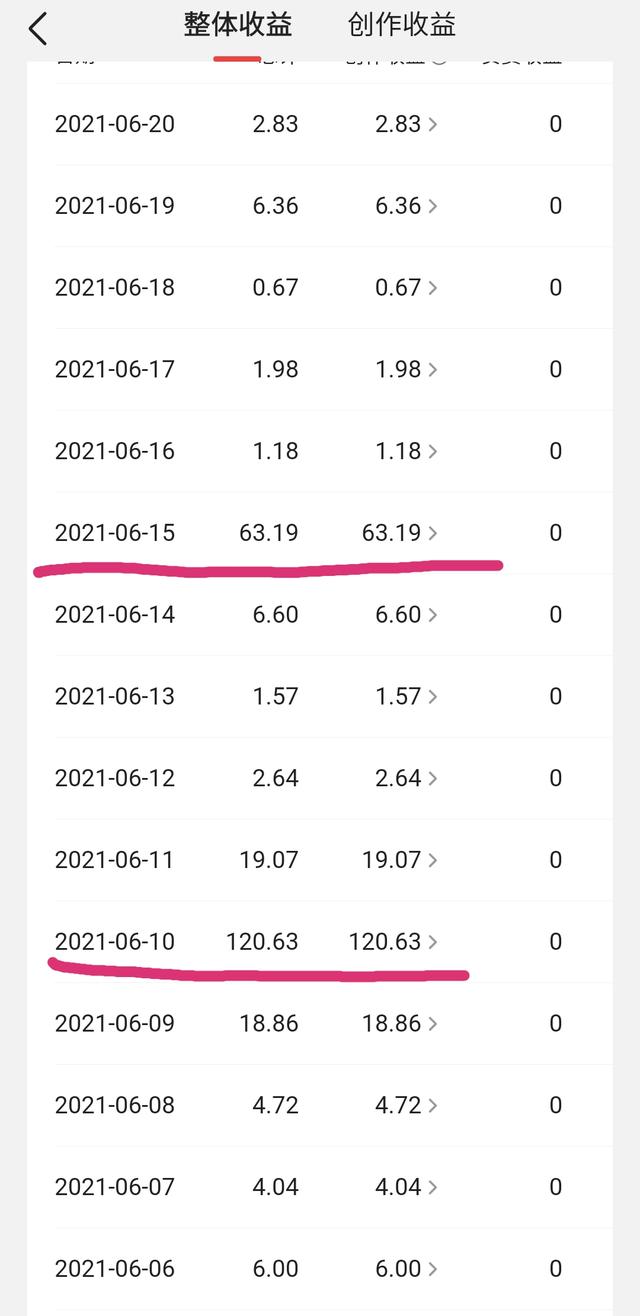The width and height of the screenshot is (640, 1316).
Task: Click the chevron next to 120.63
Action: pos(432,942)
